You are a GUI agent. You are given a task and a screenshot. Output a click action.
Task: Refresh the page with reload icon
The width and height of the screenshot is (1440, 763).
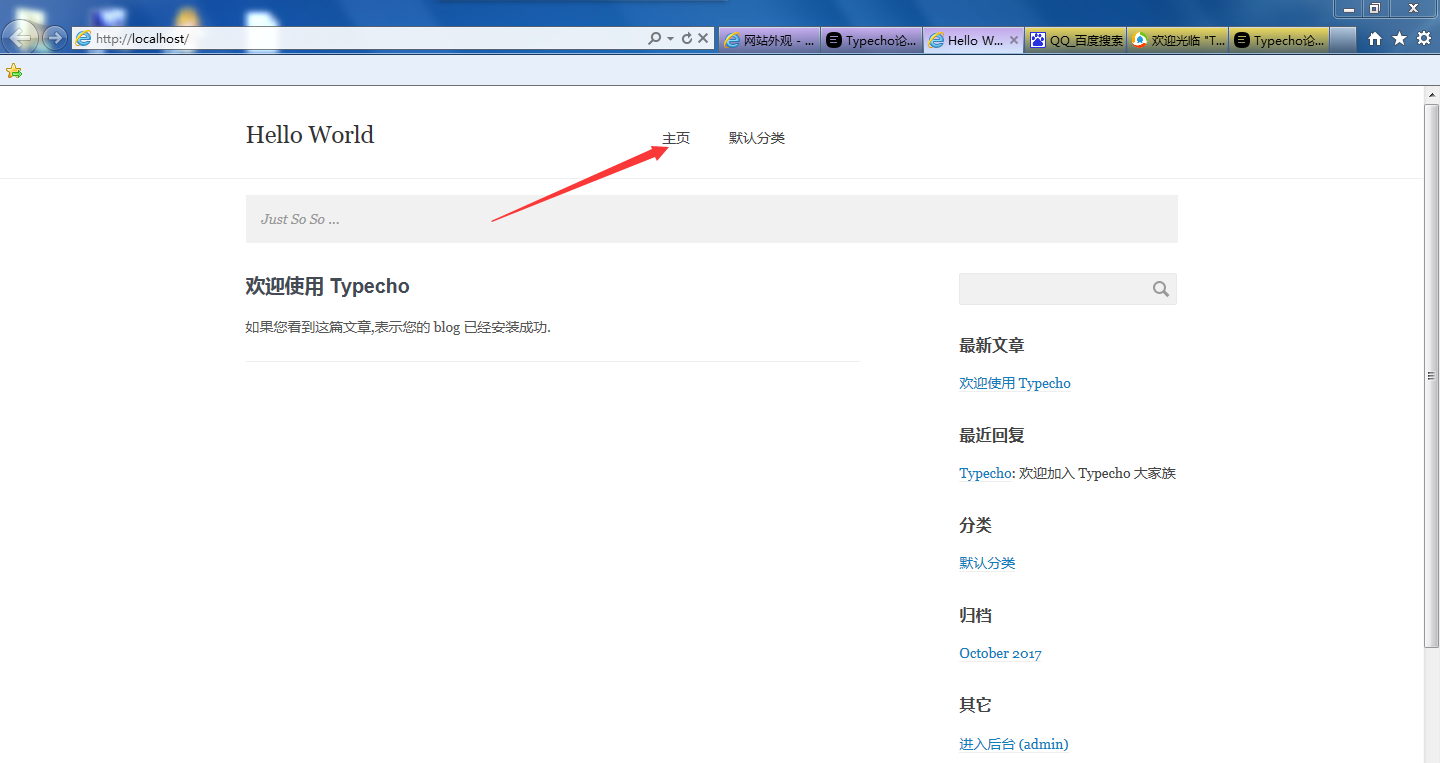pyautogui.click(x=686, y=38)
